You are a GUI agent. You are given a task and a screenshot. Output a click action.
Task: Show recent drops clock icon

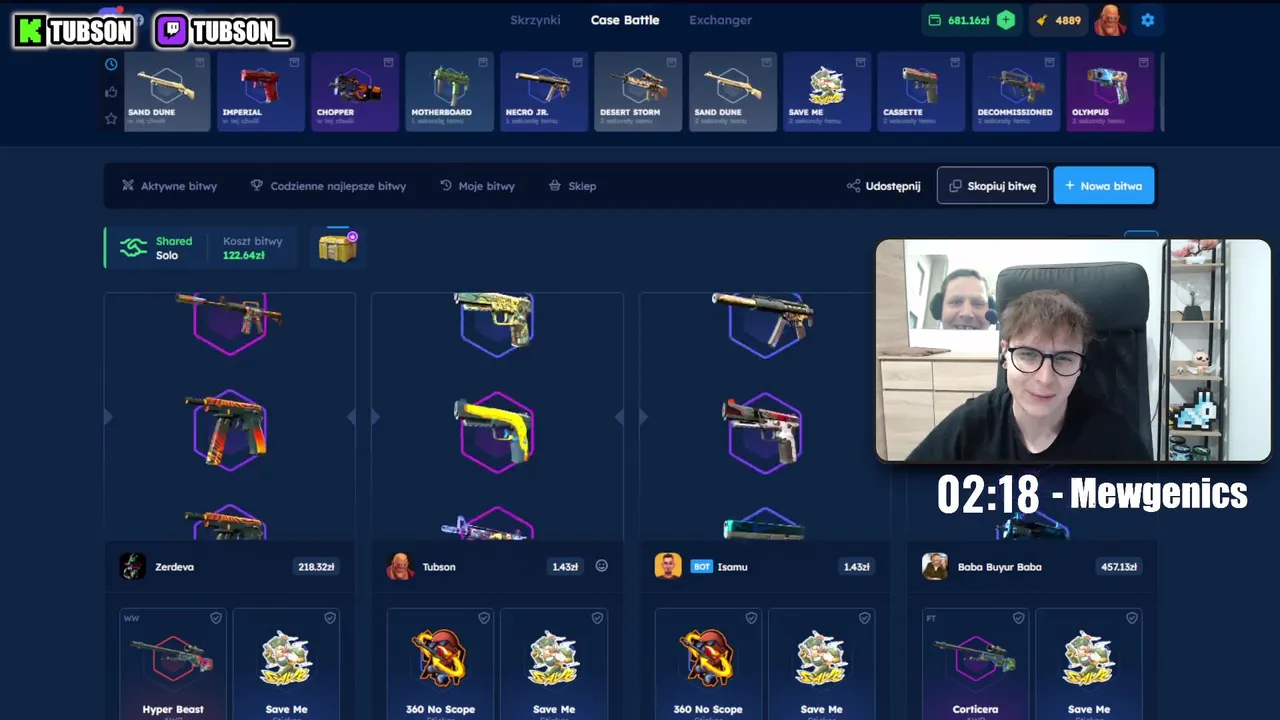pyautogui.click(x=111, y=64)
